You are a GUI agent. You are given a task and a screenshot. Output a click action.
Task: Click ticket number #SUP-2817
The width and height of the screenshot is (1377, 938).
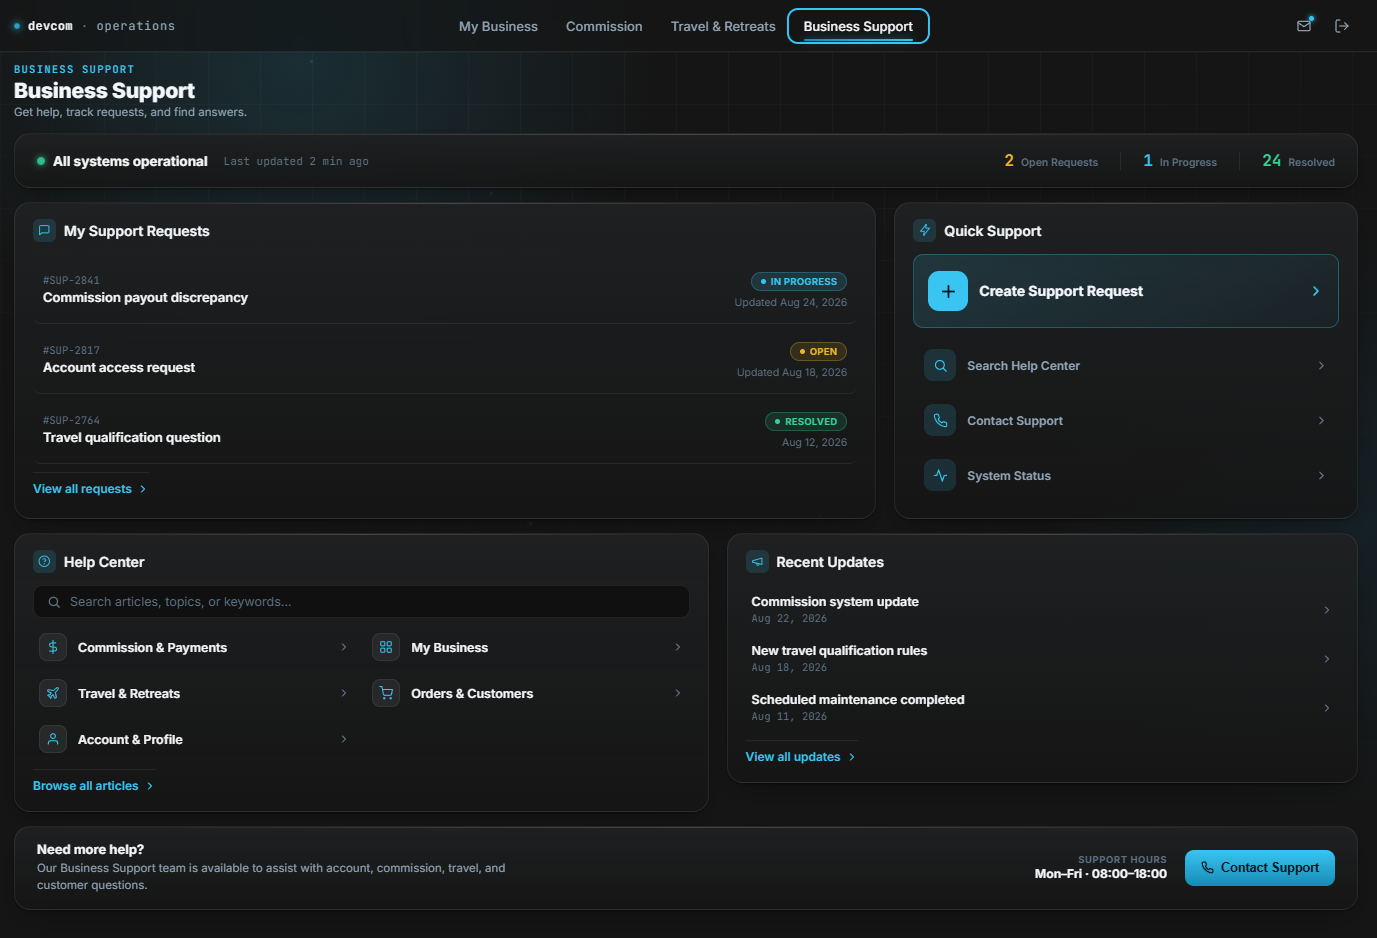(x=71, y=351)
